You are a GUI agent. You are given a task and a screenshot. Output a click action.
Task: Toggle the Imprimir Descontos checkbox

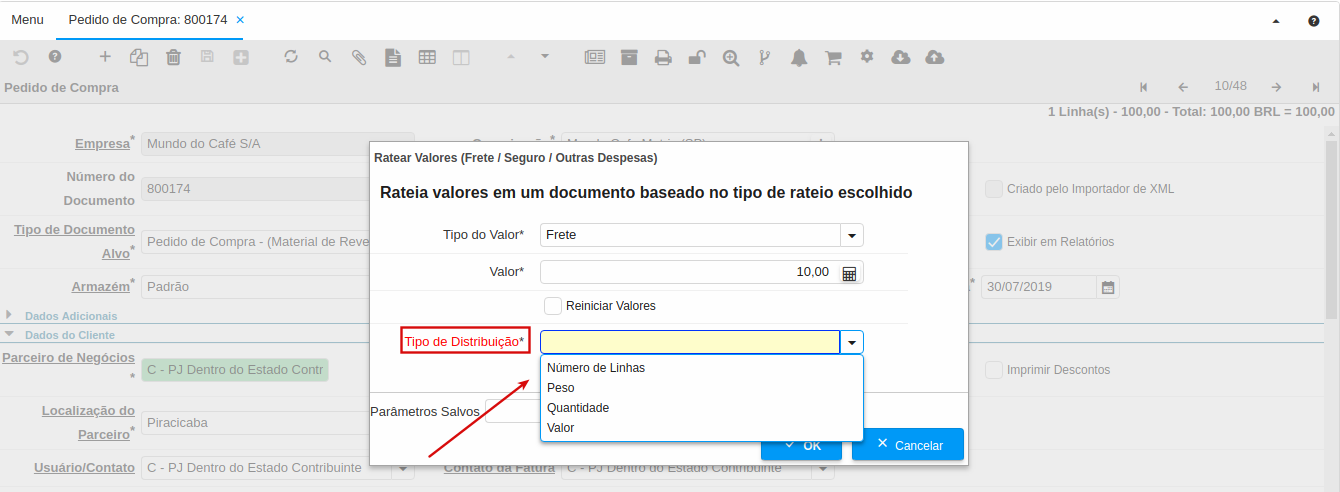coord(993,370)
